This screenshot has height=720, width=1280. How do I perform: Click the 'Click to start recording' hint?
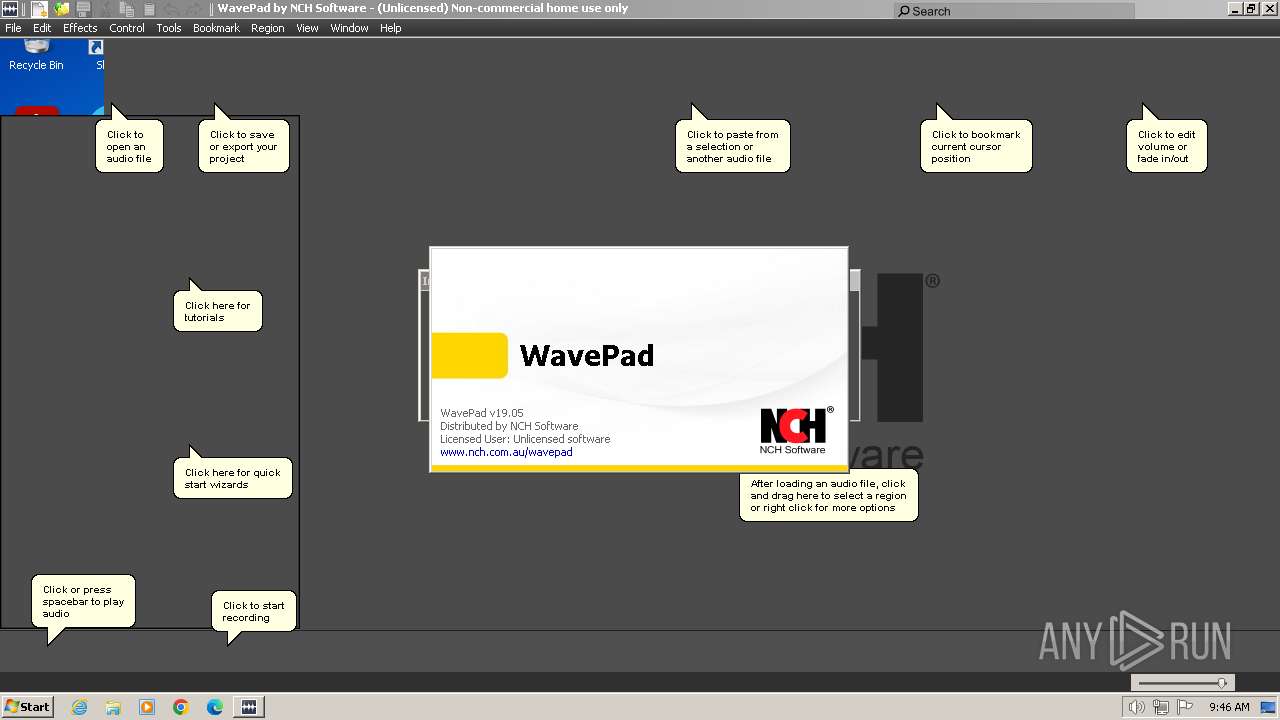[x=254, y=611]
